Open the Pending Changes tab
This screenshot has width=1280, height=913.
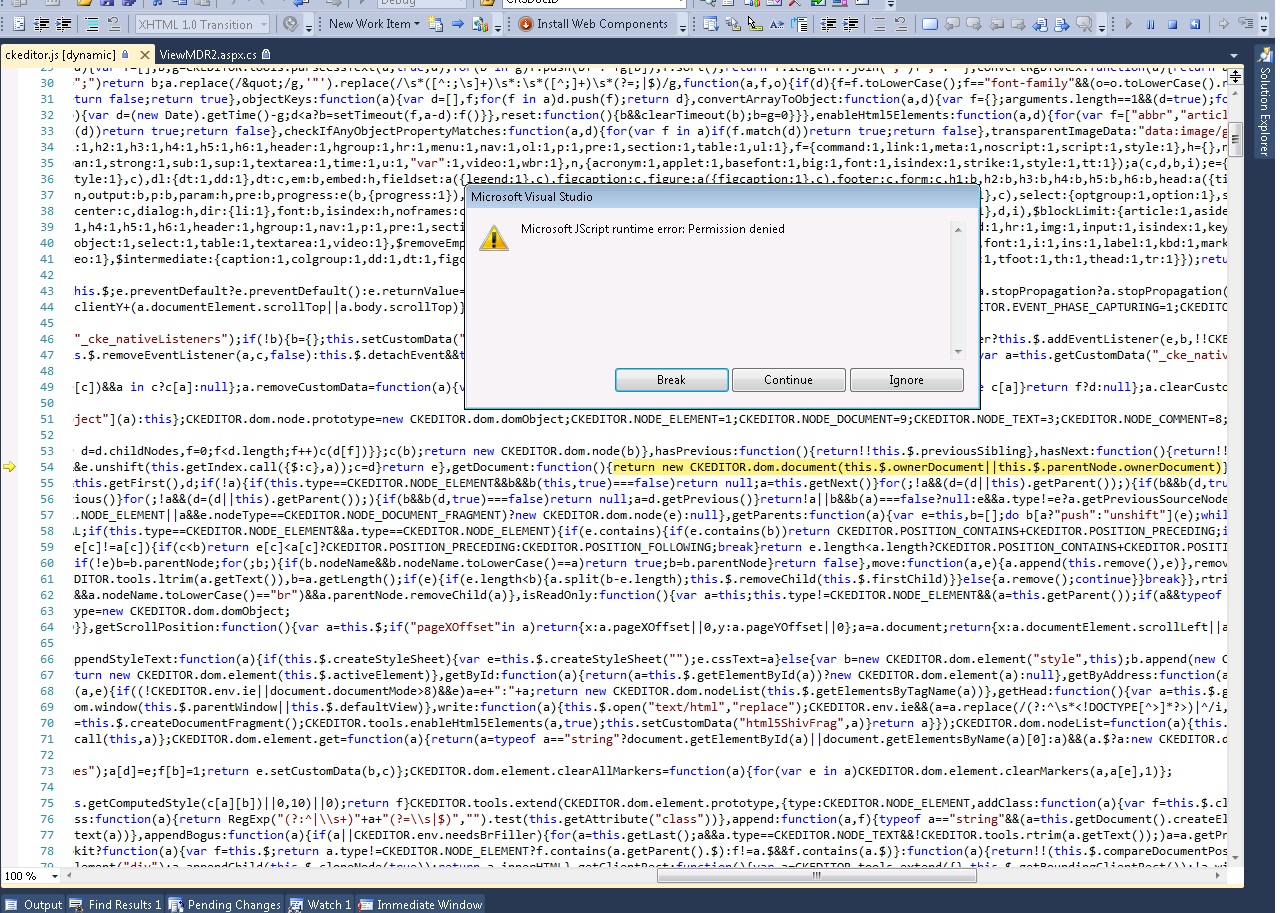point(225,904)
